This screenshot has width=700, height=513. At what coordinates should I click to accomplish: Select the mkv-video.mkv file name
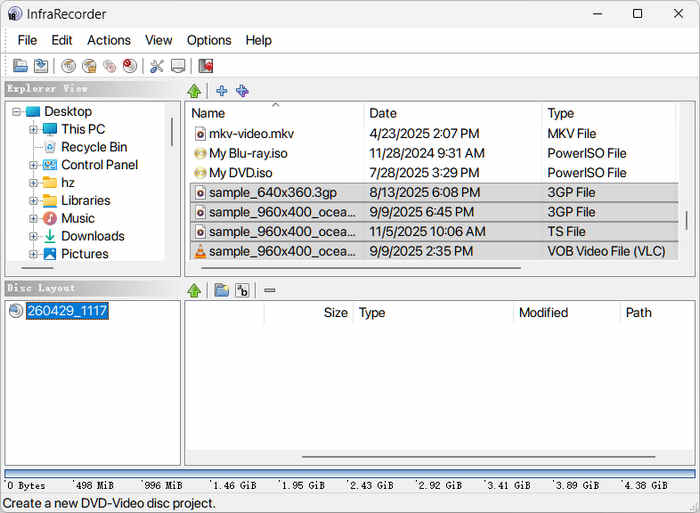[251, 134]
